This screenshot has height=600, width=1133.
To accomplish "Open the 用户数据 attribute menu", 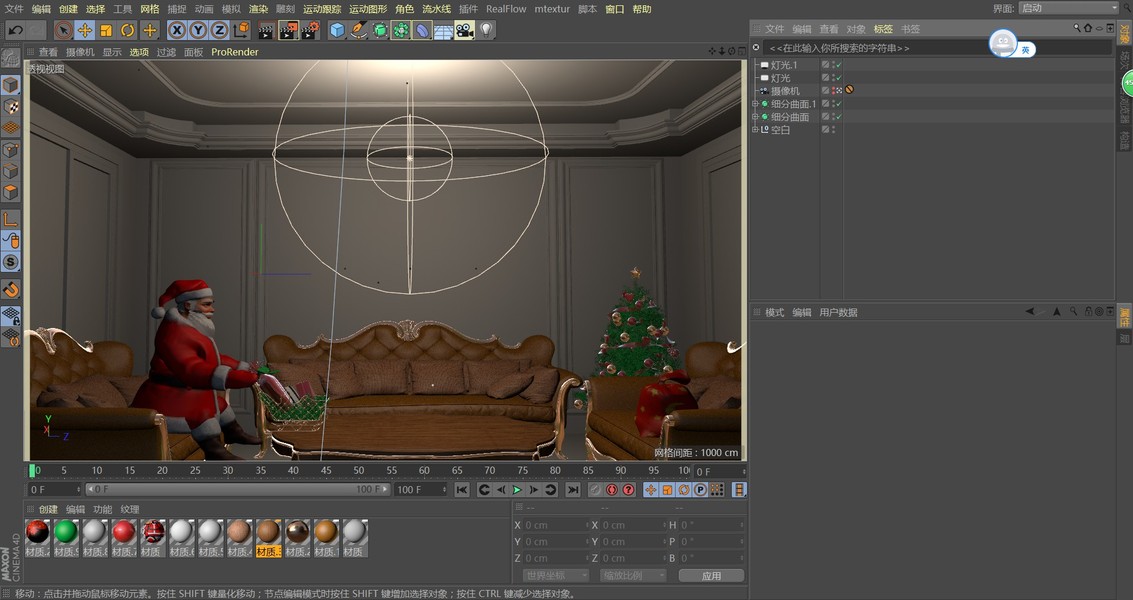I will click(x=838, y=312).
